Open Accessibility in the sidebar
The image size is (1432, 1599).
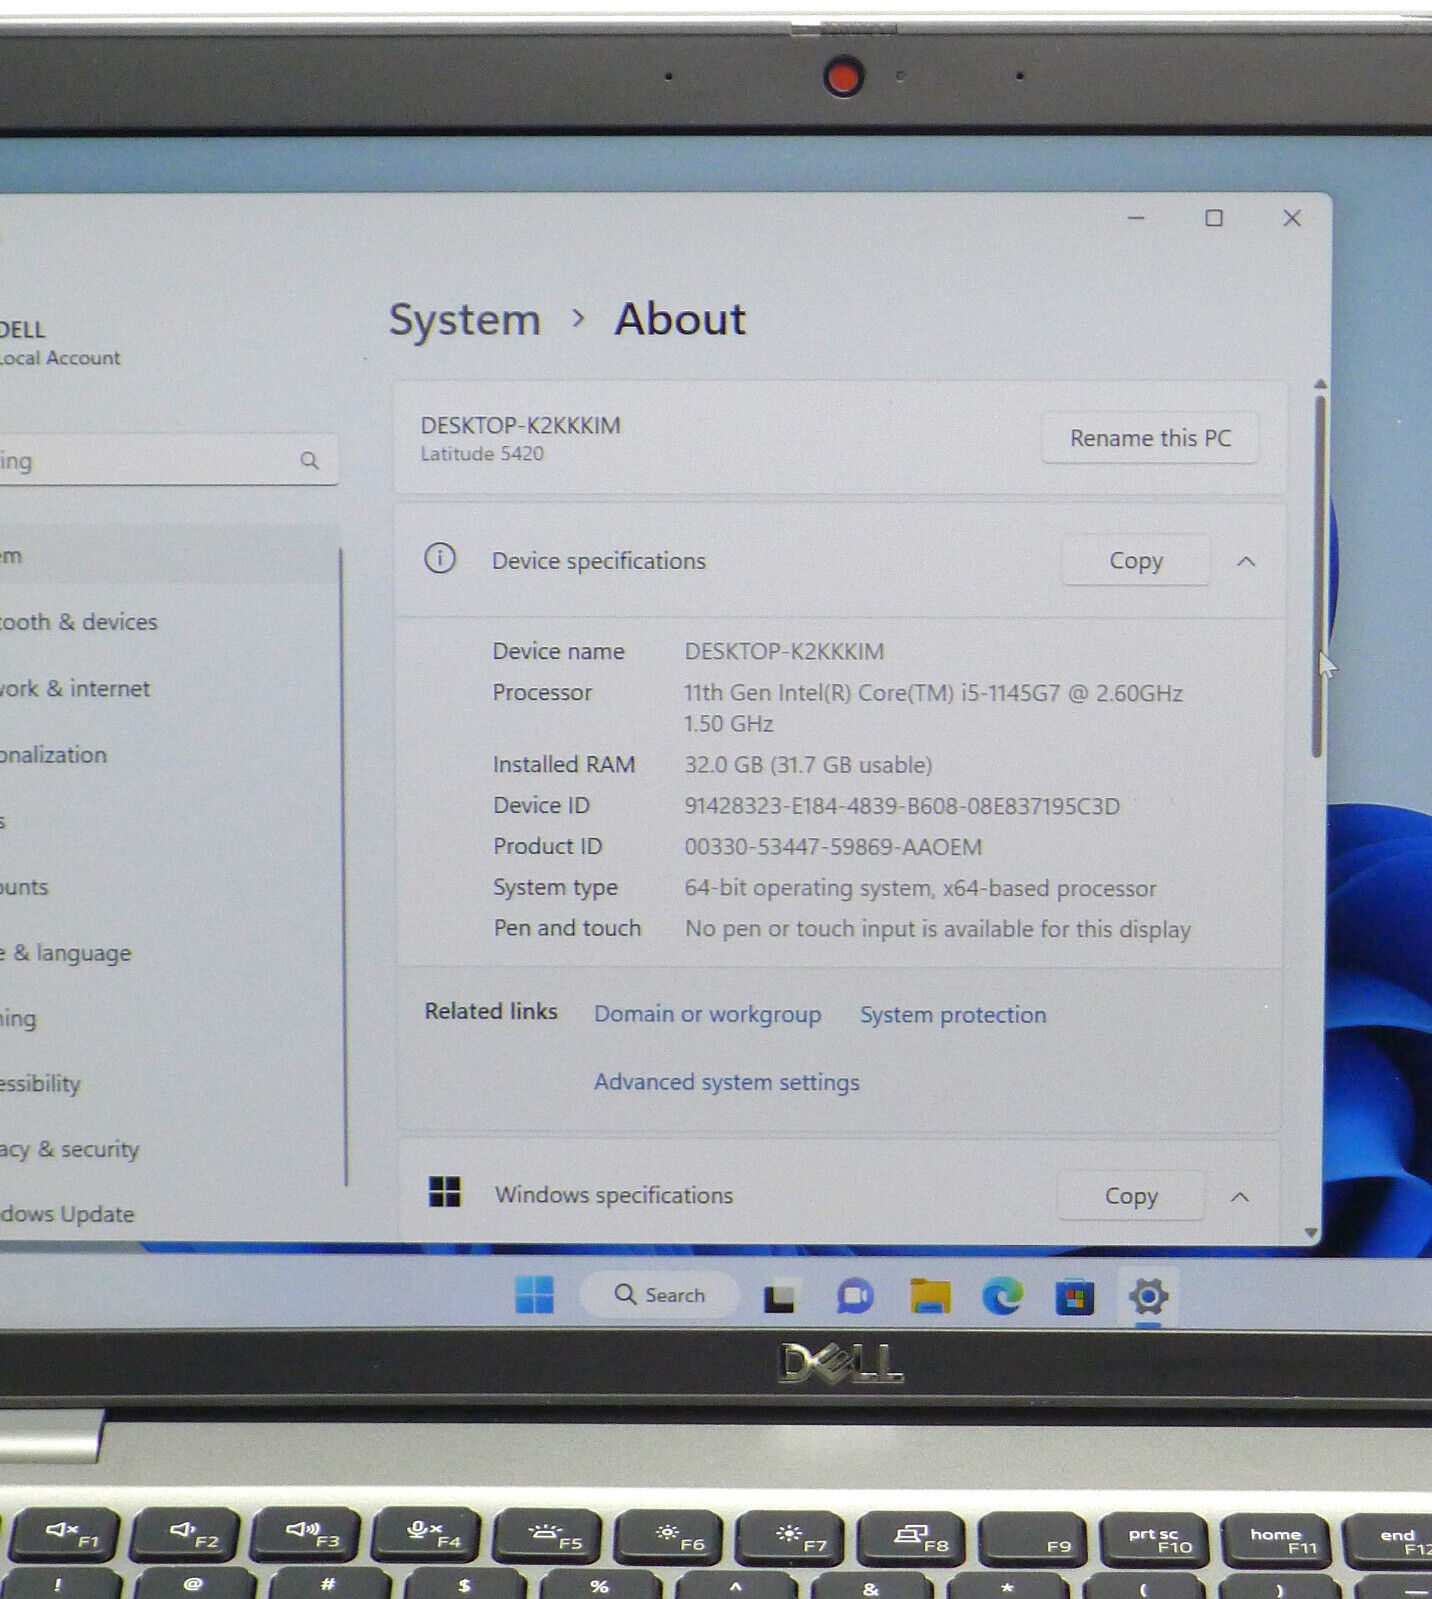pyautogui.click(x=40, y=1084)
